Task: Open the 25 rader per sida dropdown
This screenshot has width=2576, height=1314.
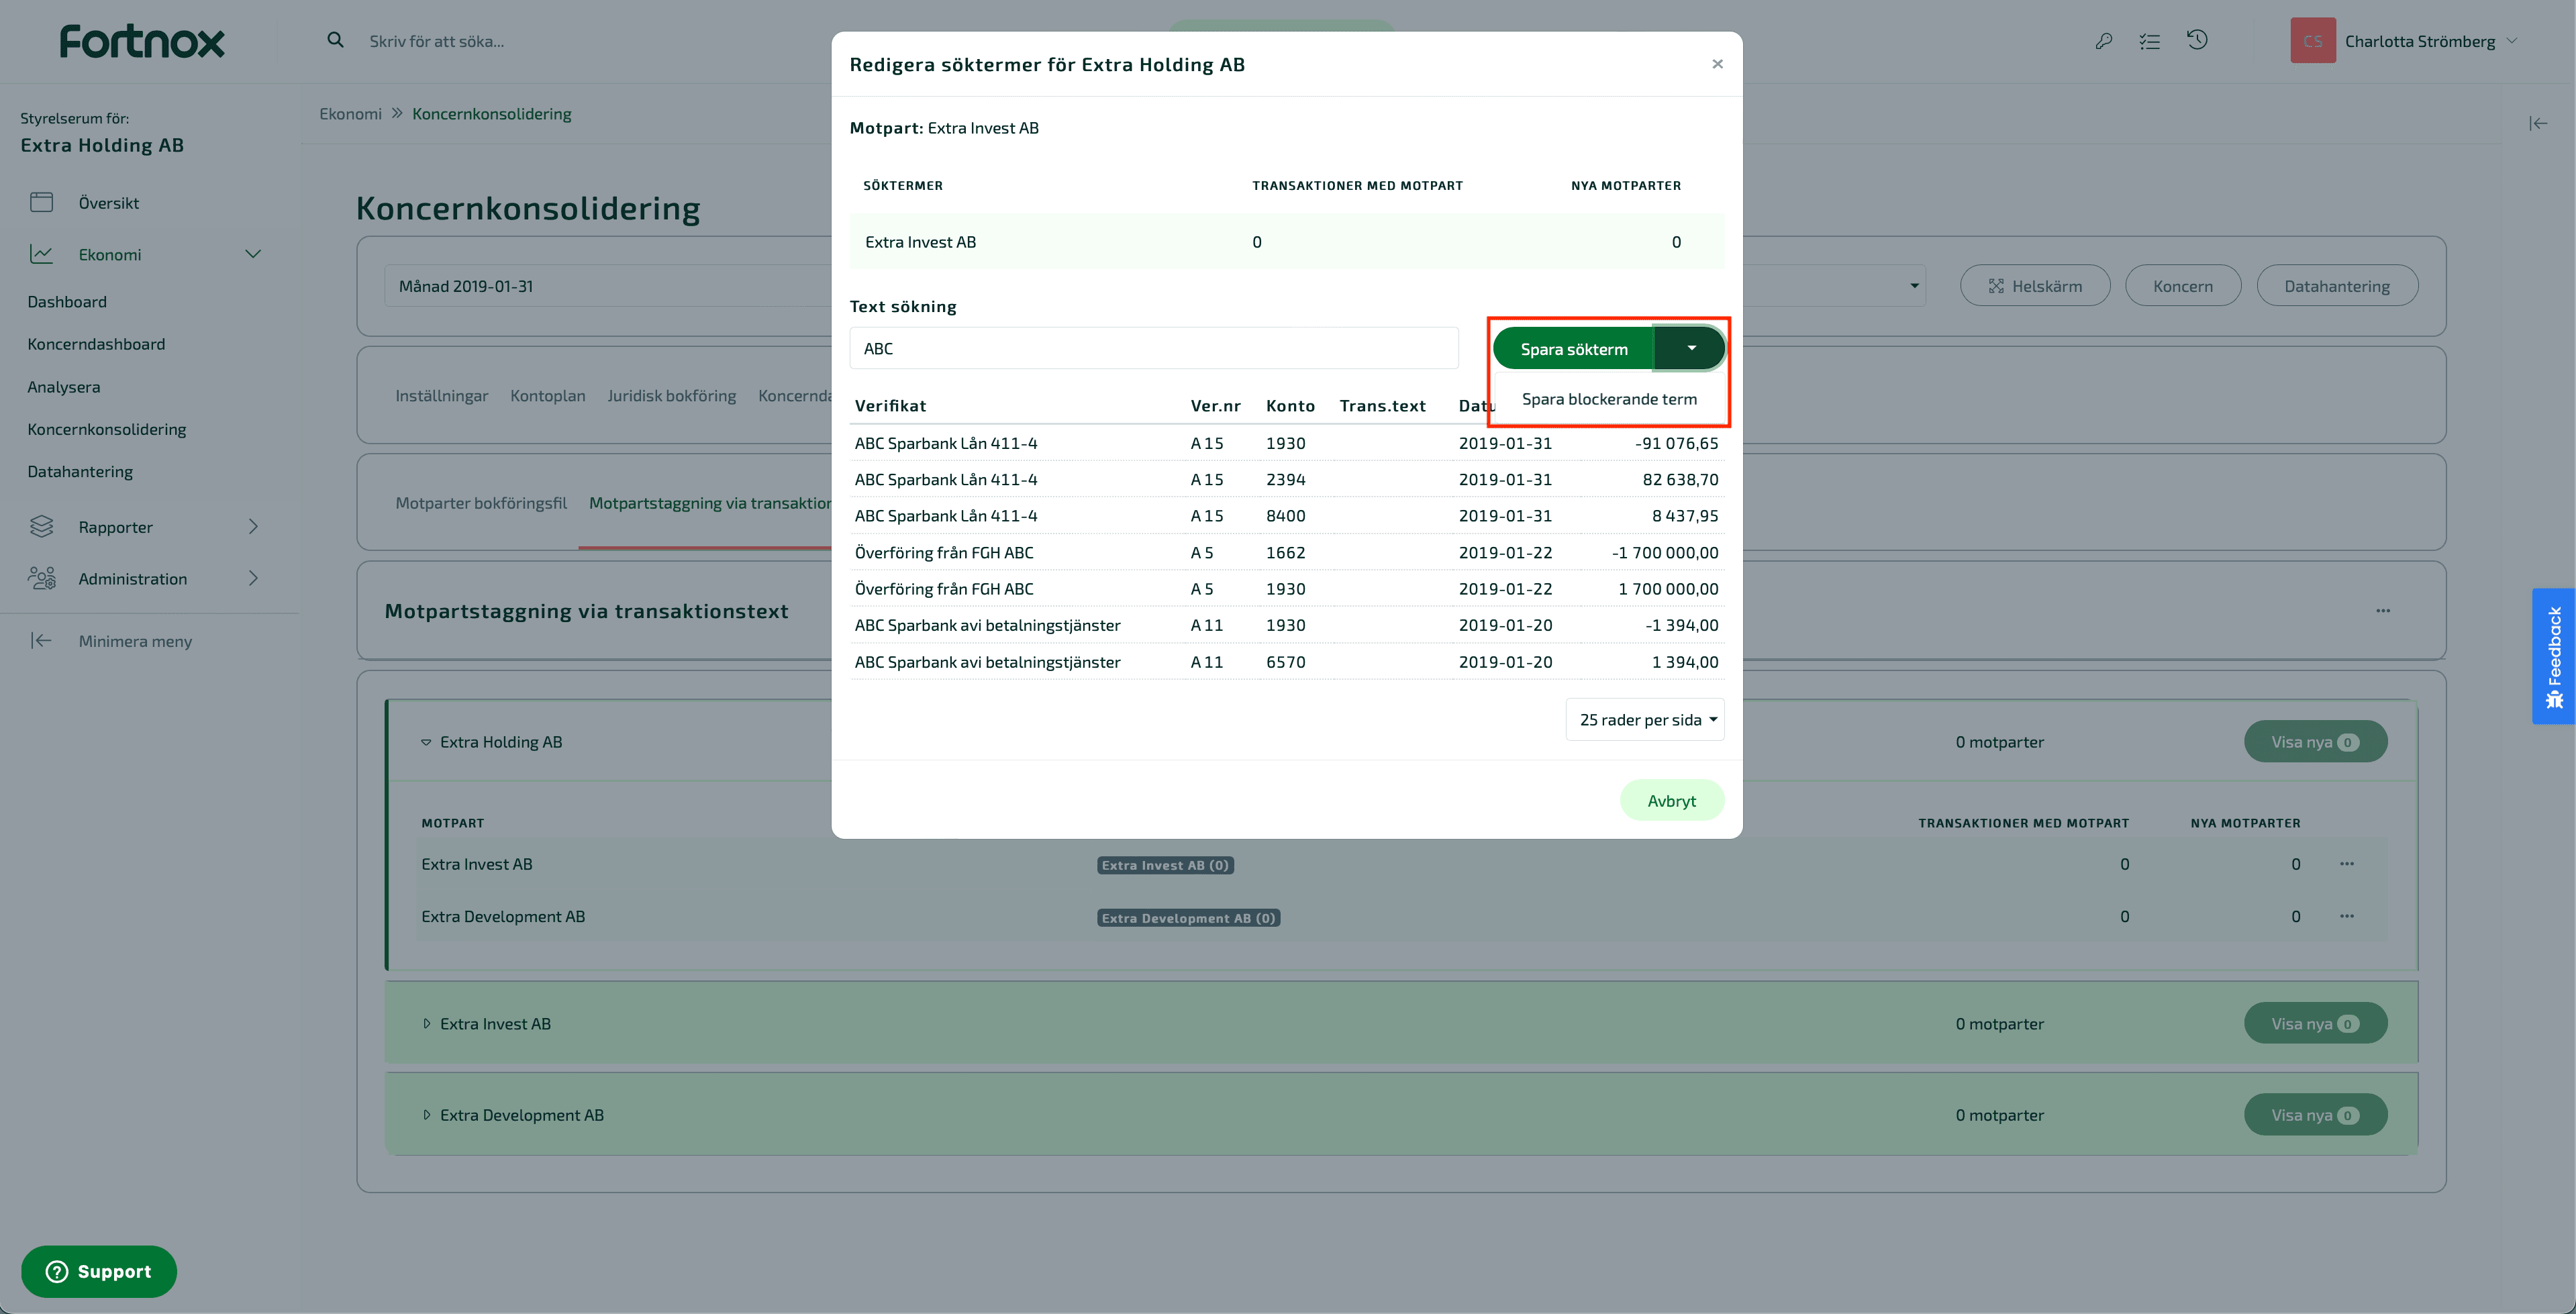Action: [x=1645, y=719]
